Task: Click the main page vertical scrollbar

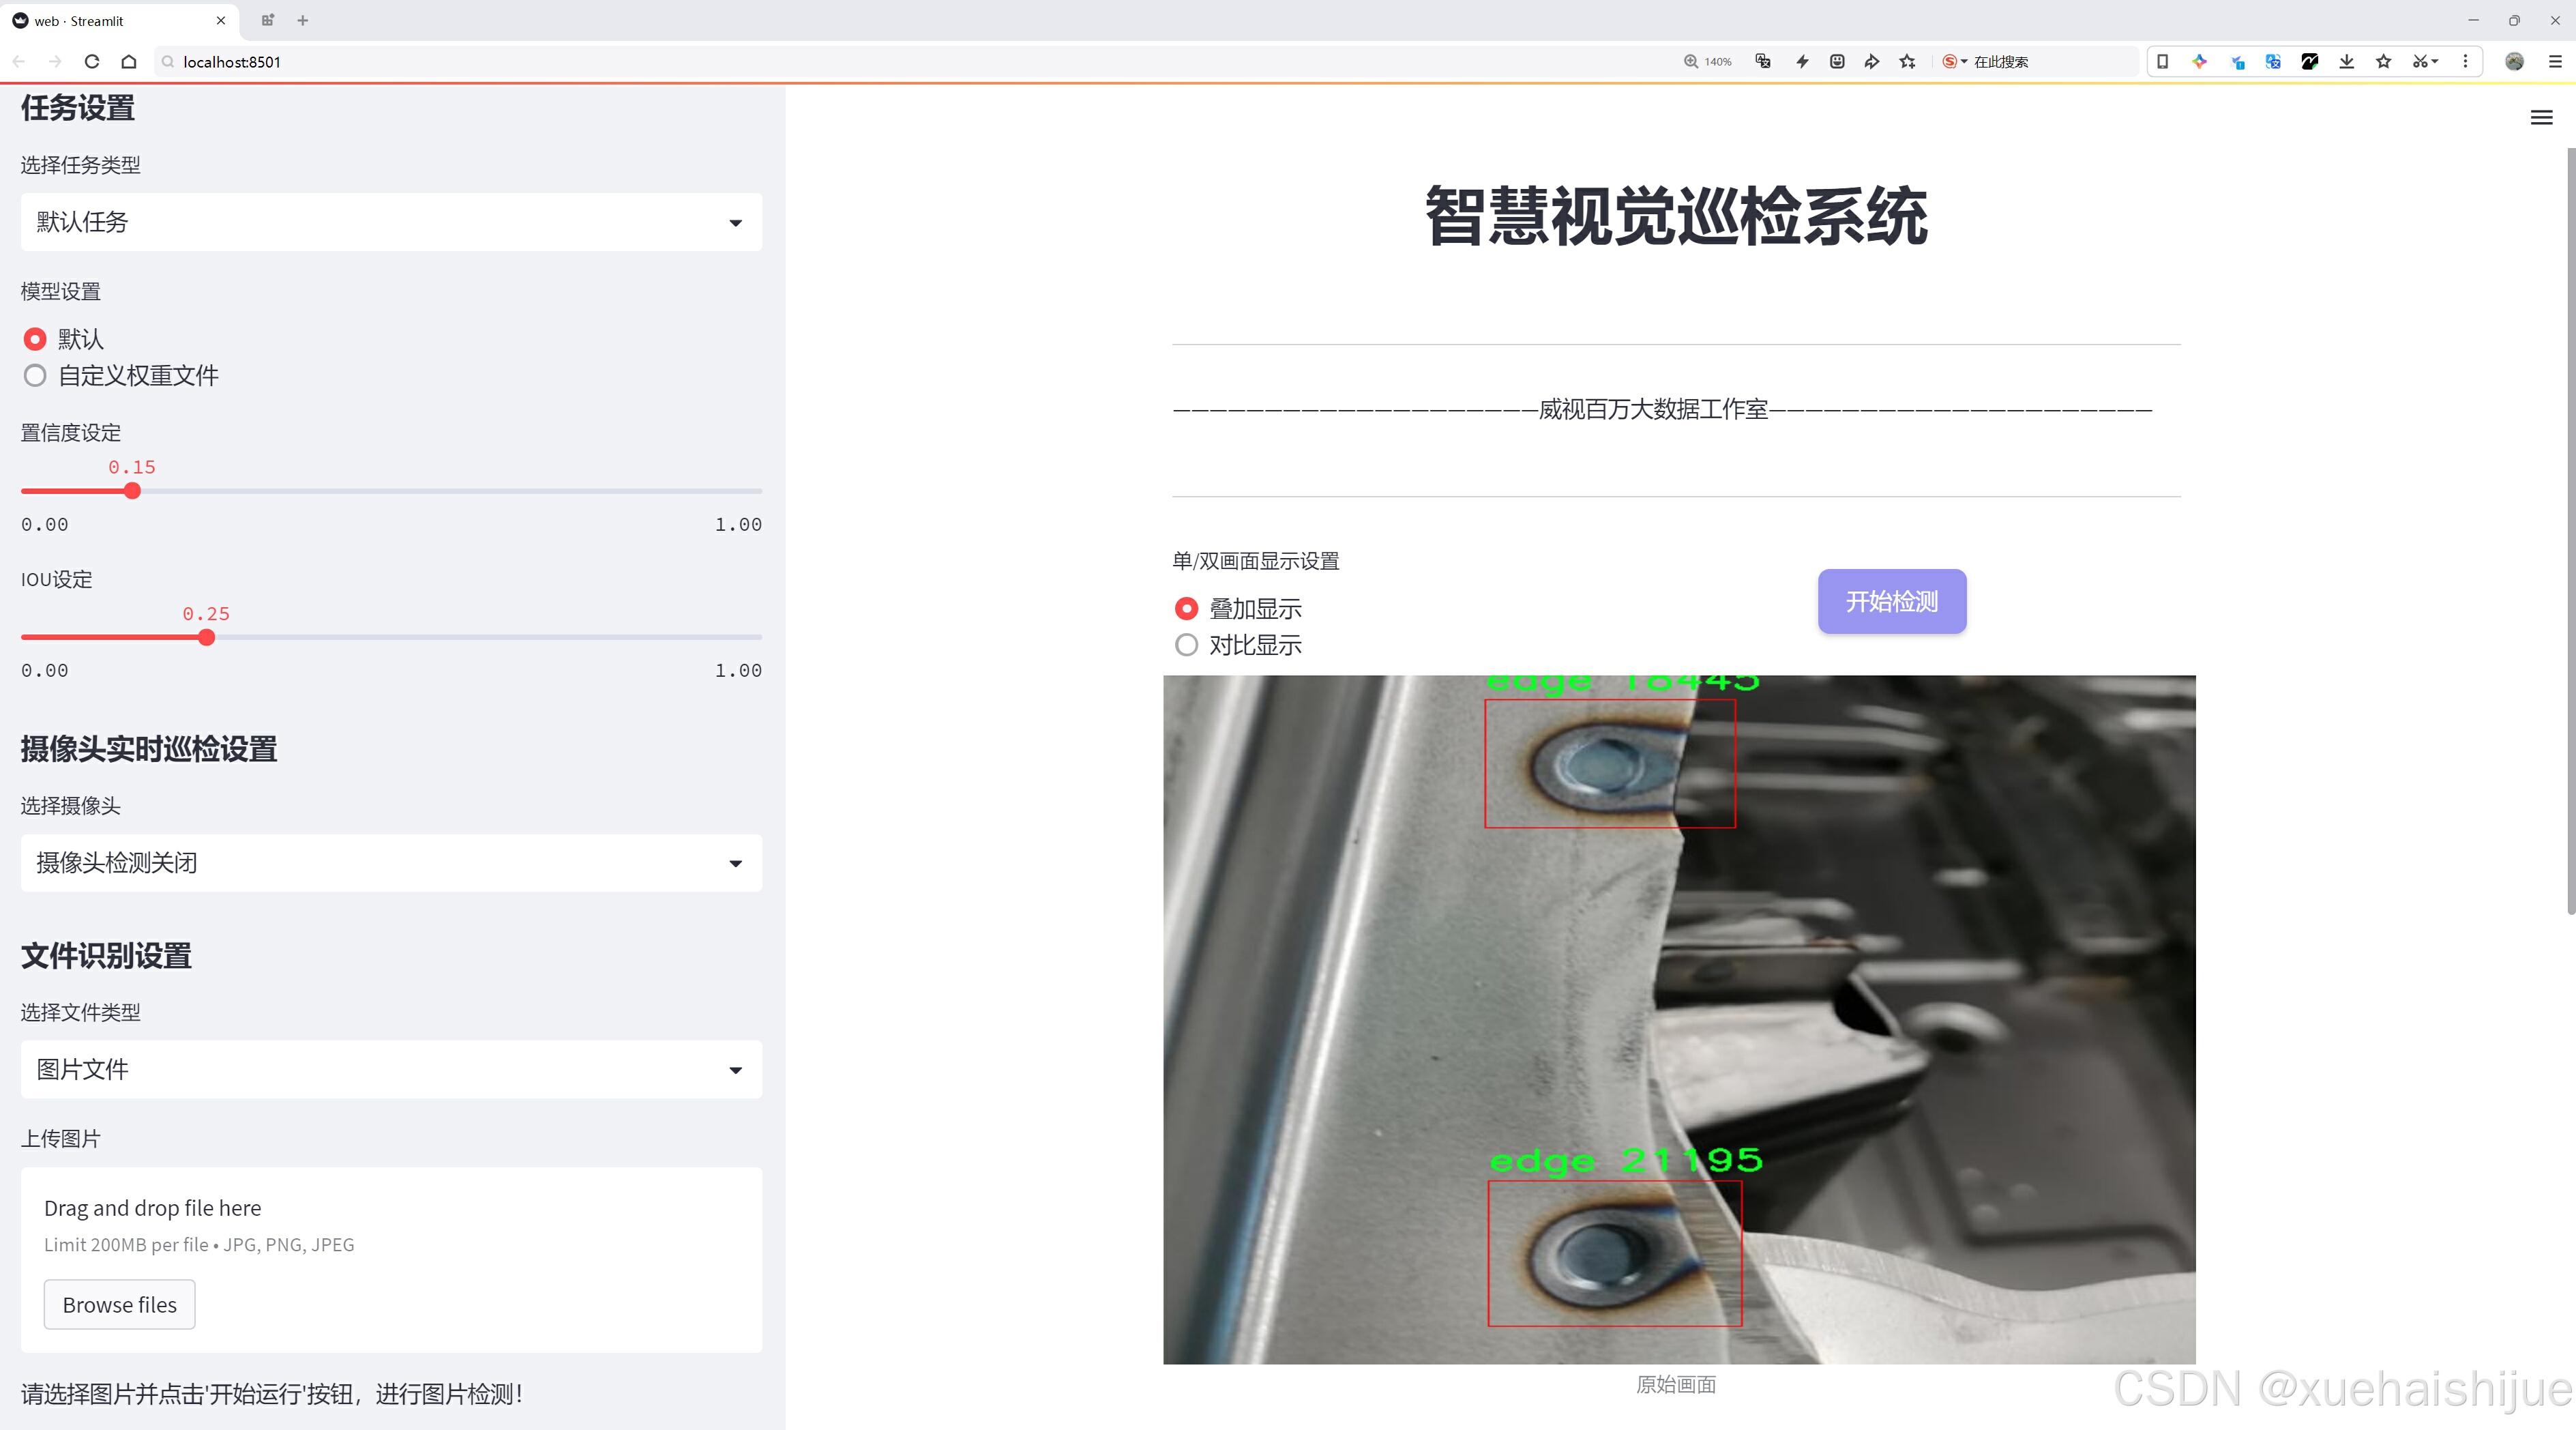Action: tap(2570, 530)
